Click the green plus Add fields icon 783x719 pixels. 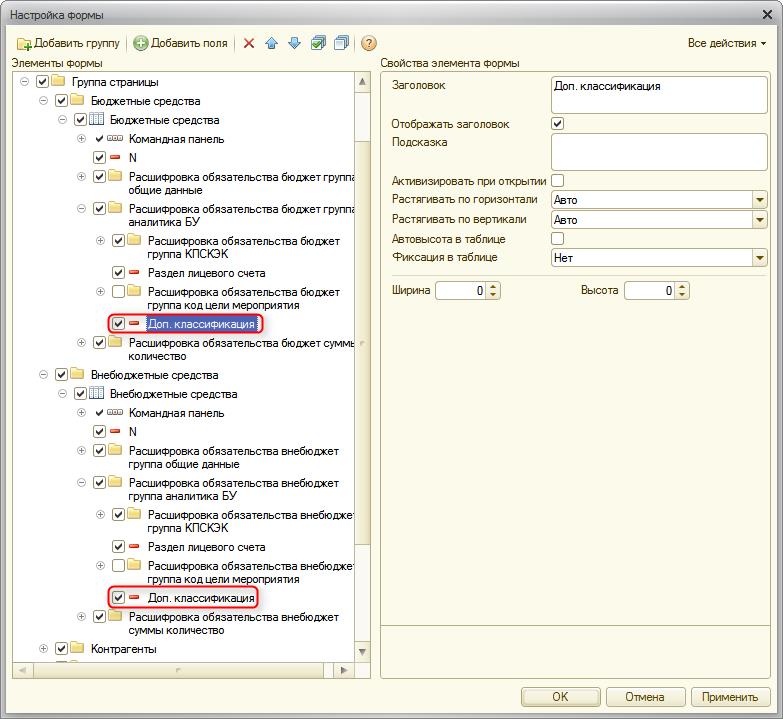pos(141,43)
